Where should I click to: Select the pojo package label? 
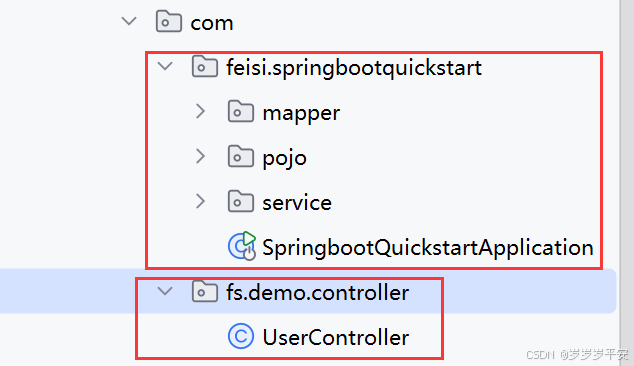coord(285,159)
